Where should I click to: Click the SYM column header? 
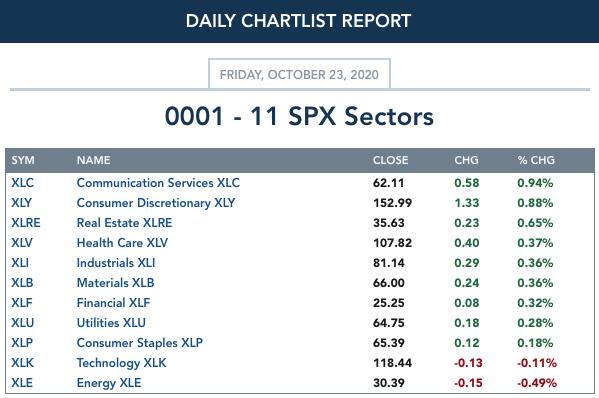point(23,160)
